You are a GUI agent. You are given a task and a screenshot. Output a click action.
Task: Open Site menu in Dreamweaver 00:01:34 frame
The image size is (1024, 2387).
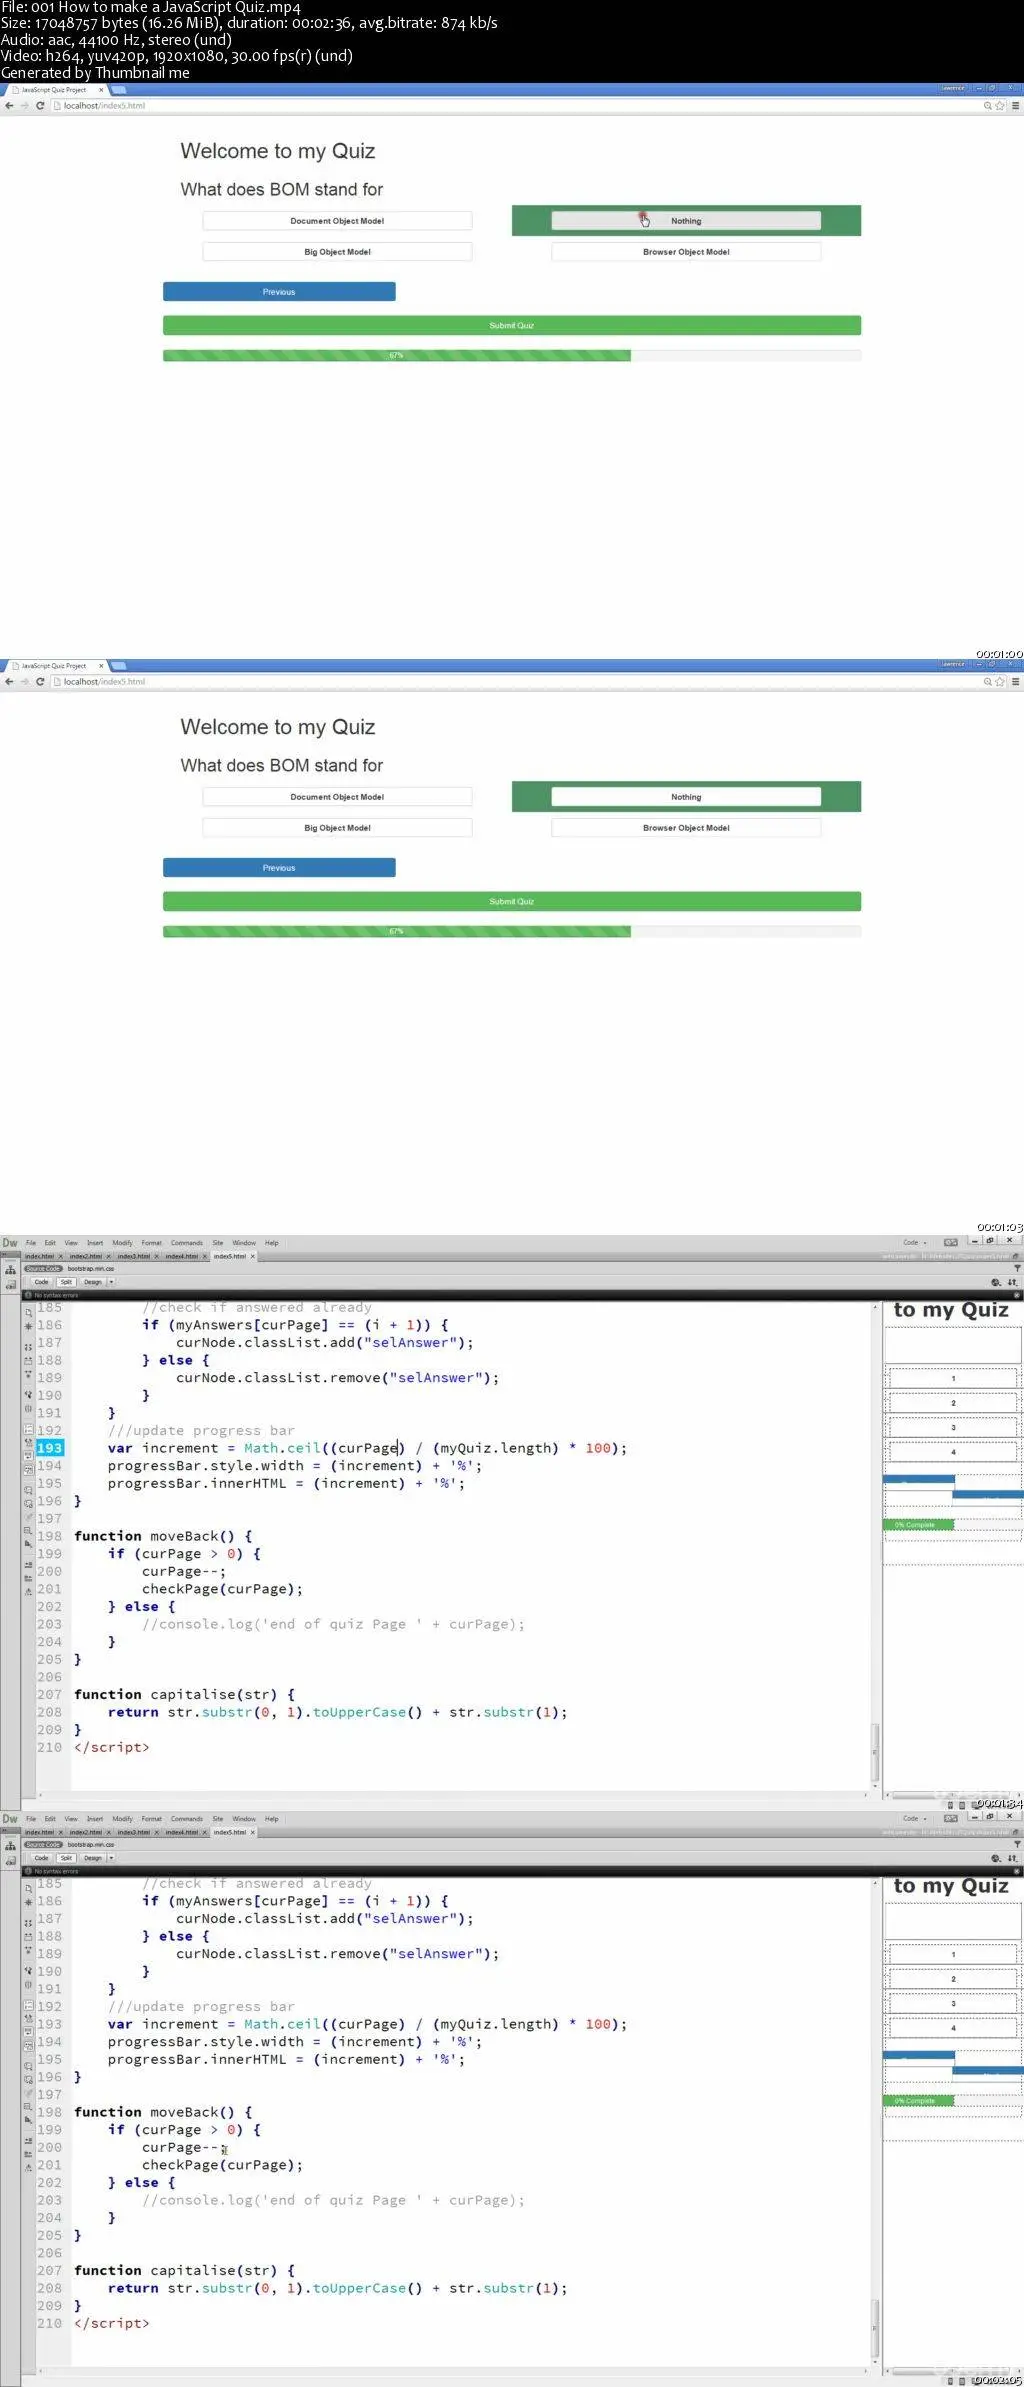(x=217, y=1243)
